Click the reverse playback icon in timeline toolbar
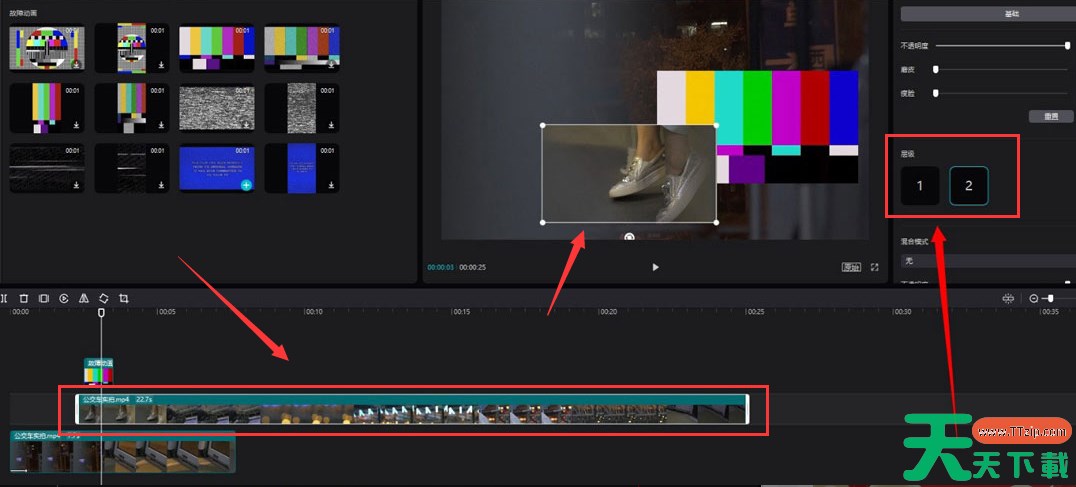1076x487 pixels. click(x=64, y=298)
